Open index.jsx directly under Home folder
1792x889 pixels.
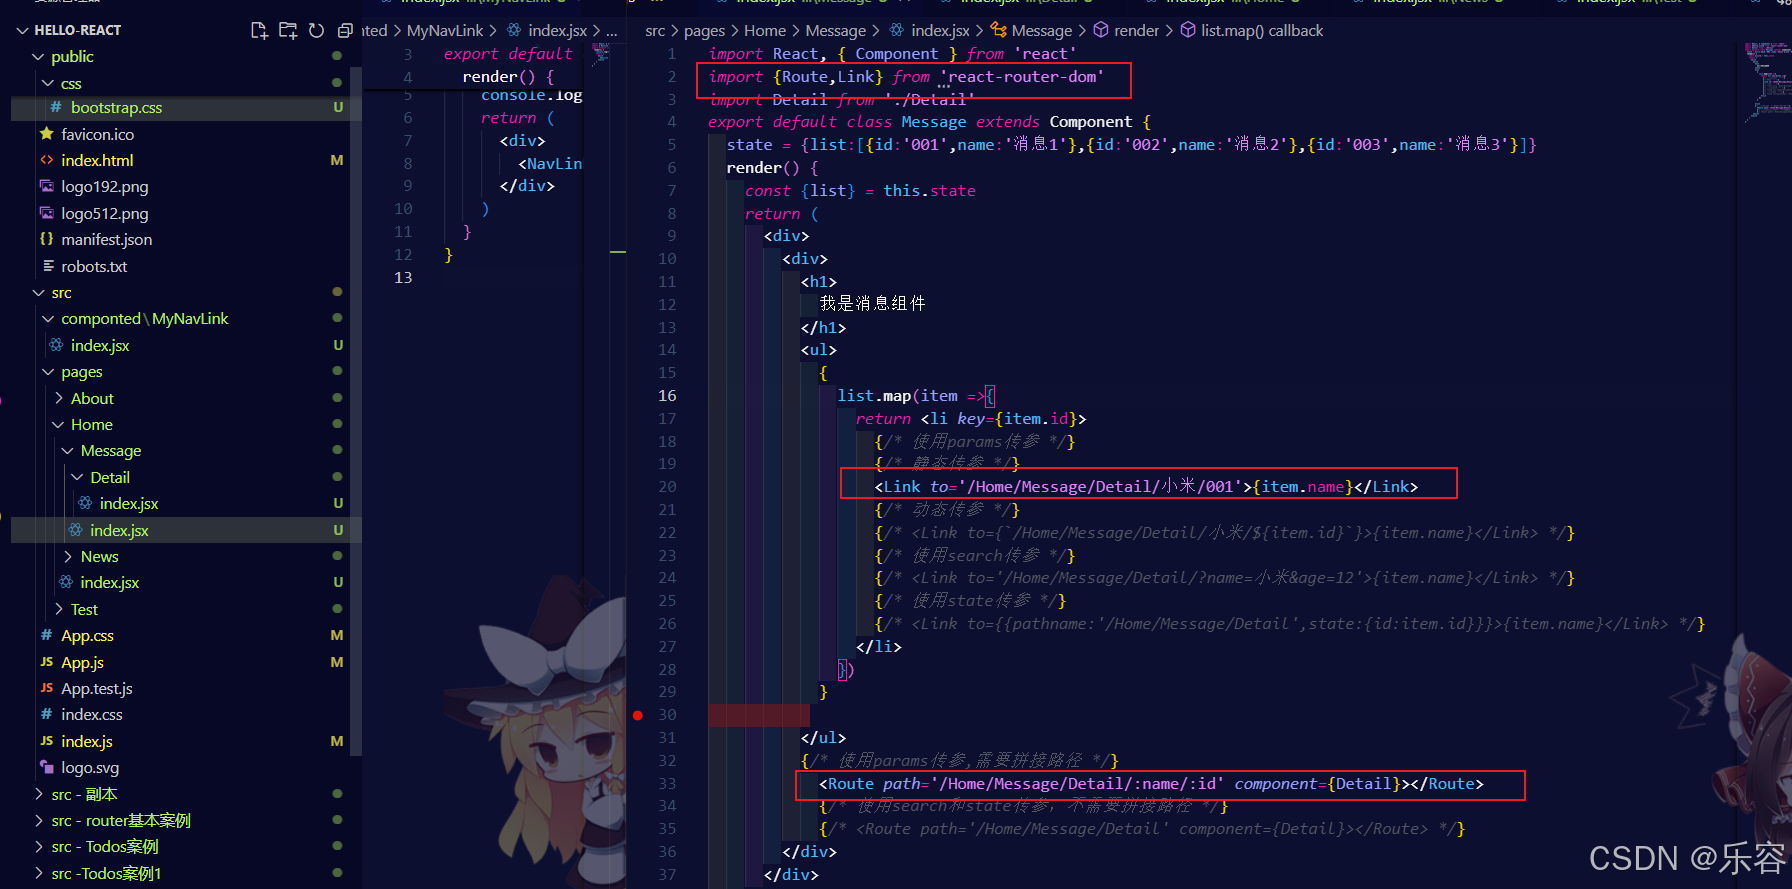[x=109, y=583]
